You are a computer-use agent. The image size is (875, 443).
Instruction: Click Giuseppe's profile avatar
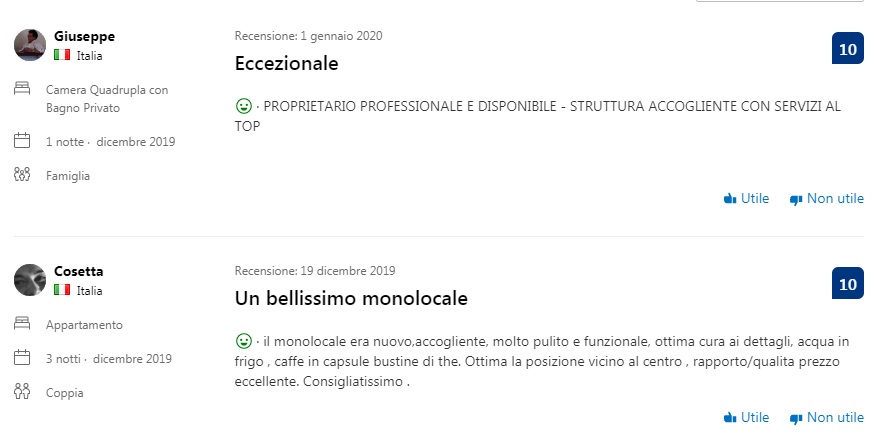pyautogui.click(x=30, y=45)
